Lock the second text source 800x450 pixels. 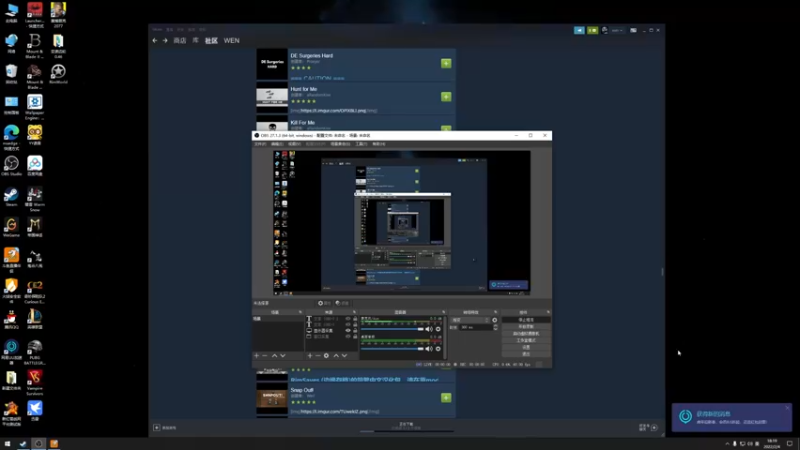(x=356, y=324)
